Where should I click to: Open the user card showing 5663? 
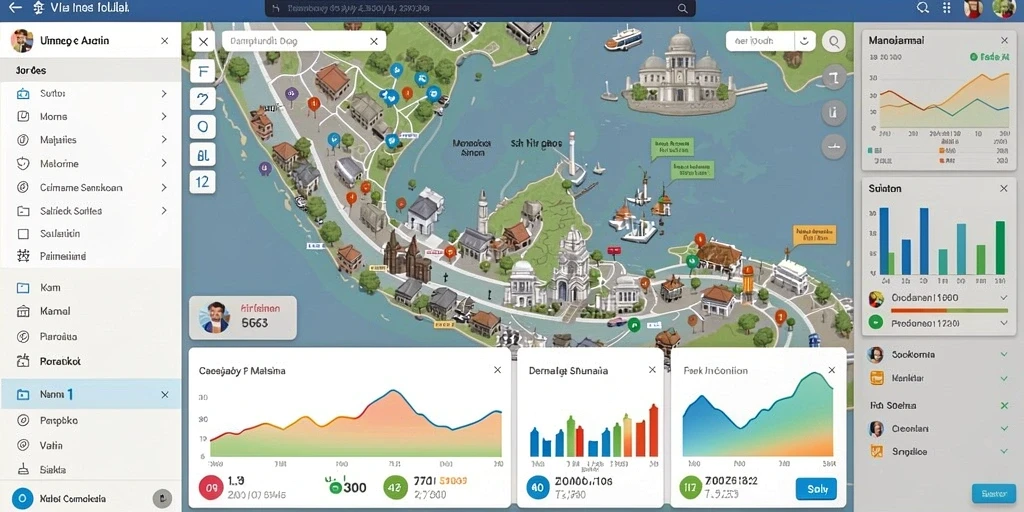(x=243, y=317)
